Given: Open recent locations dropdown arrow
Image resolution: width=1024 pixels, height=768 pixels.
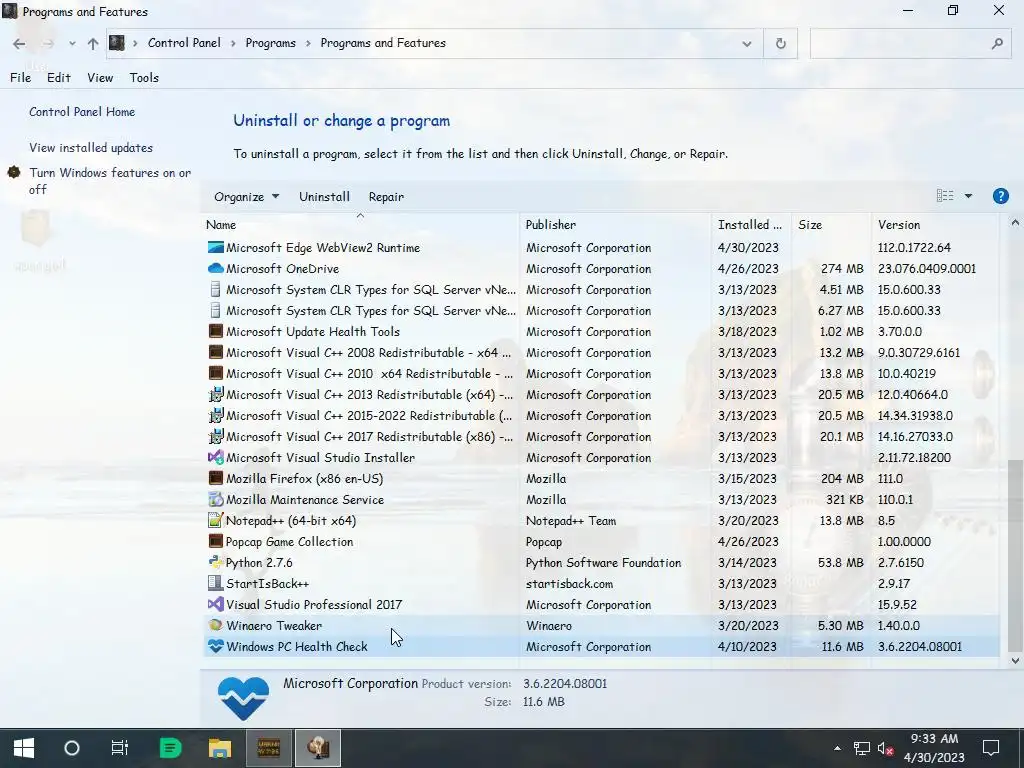Looking at the screenshot, I should point(72,44).
